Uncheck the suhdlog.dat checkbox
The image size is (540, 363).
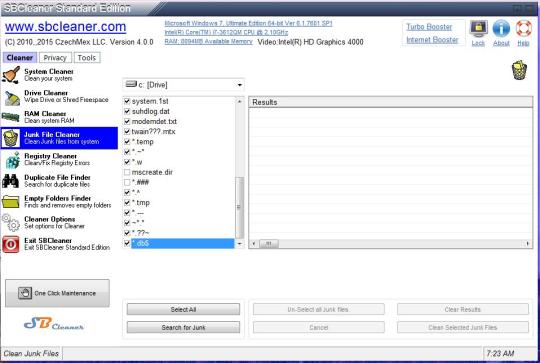[127, 111]
